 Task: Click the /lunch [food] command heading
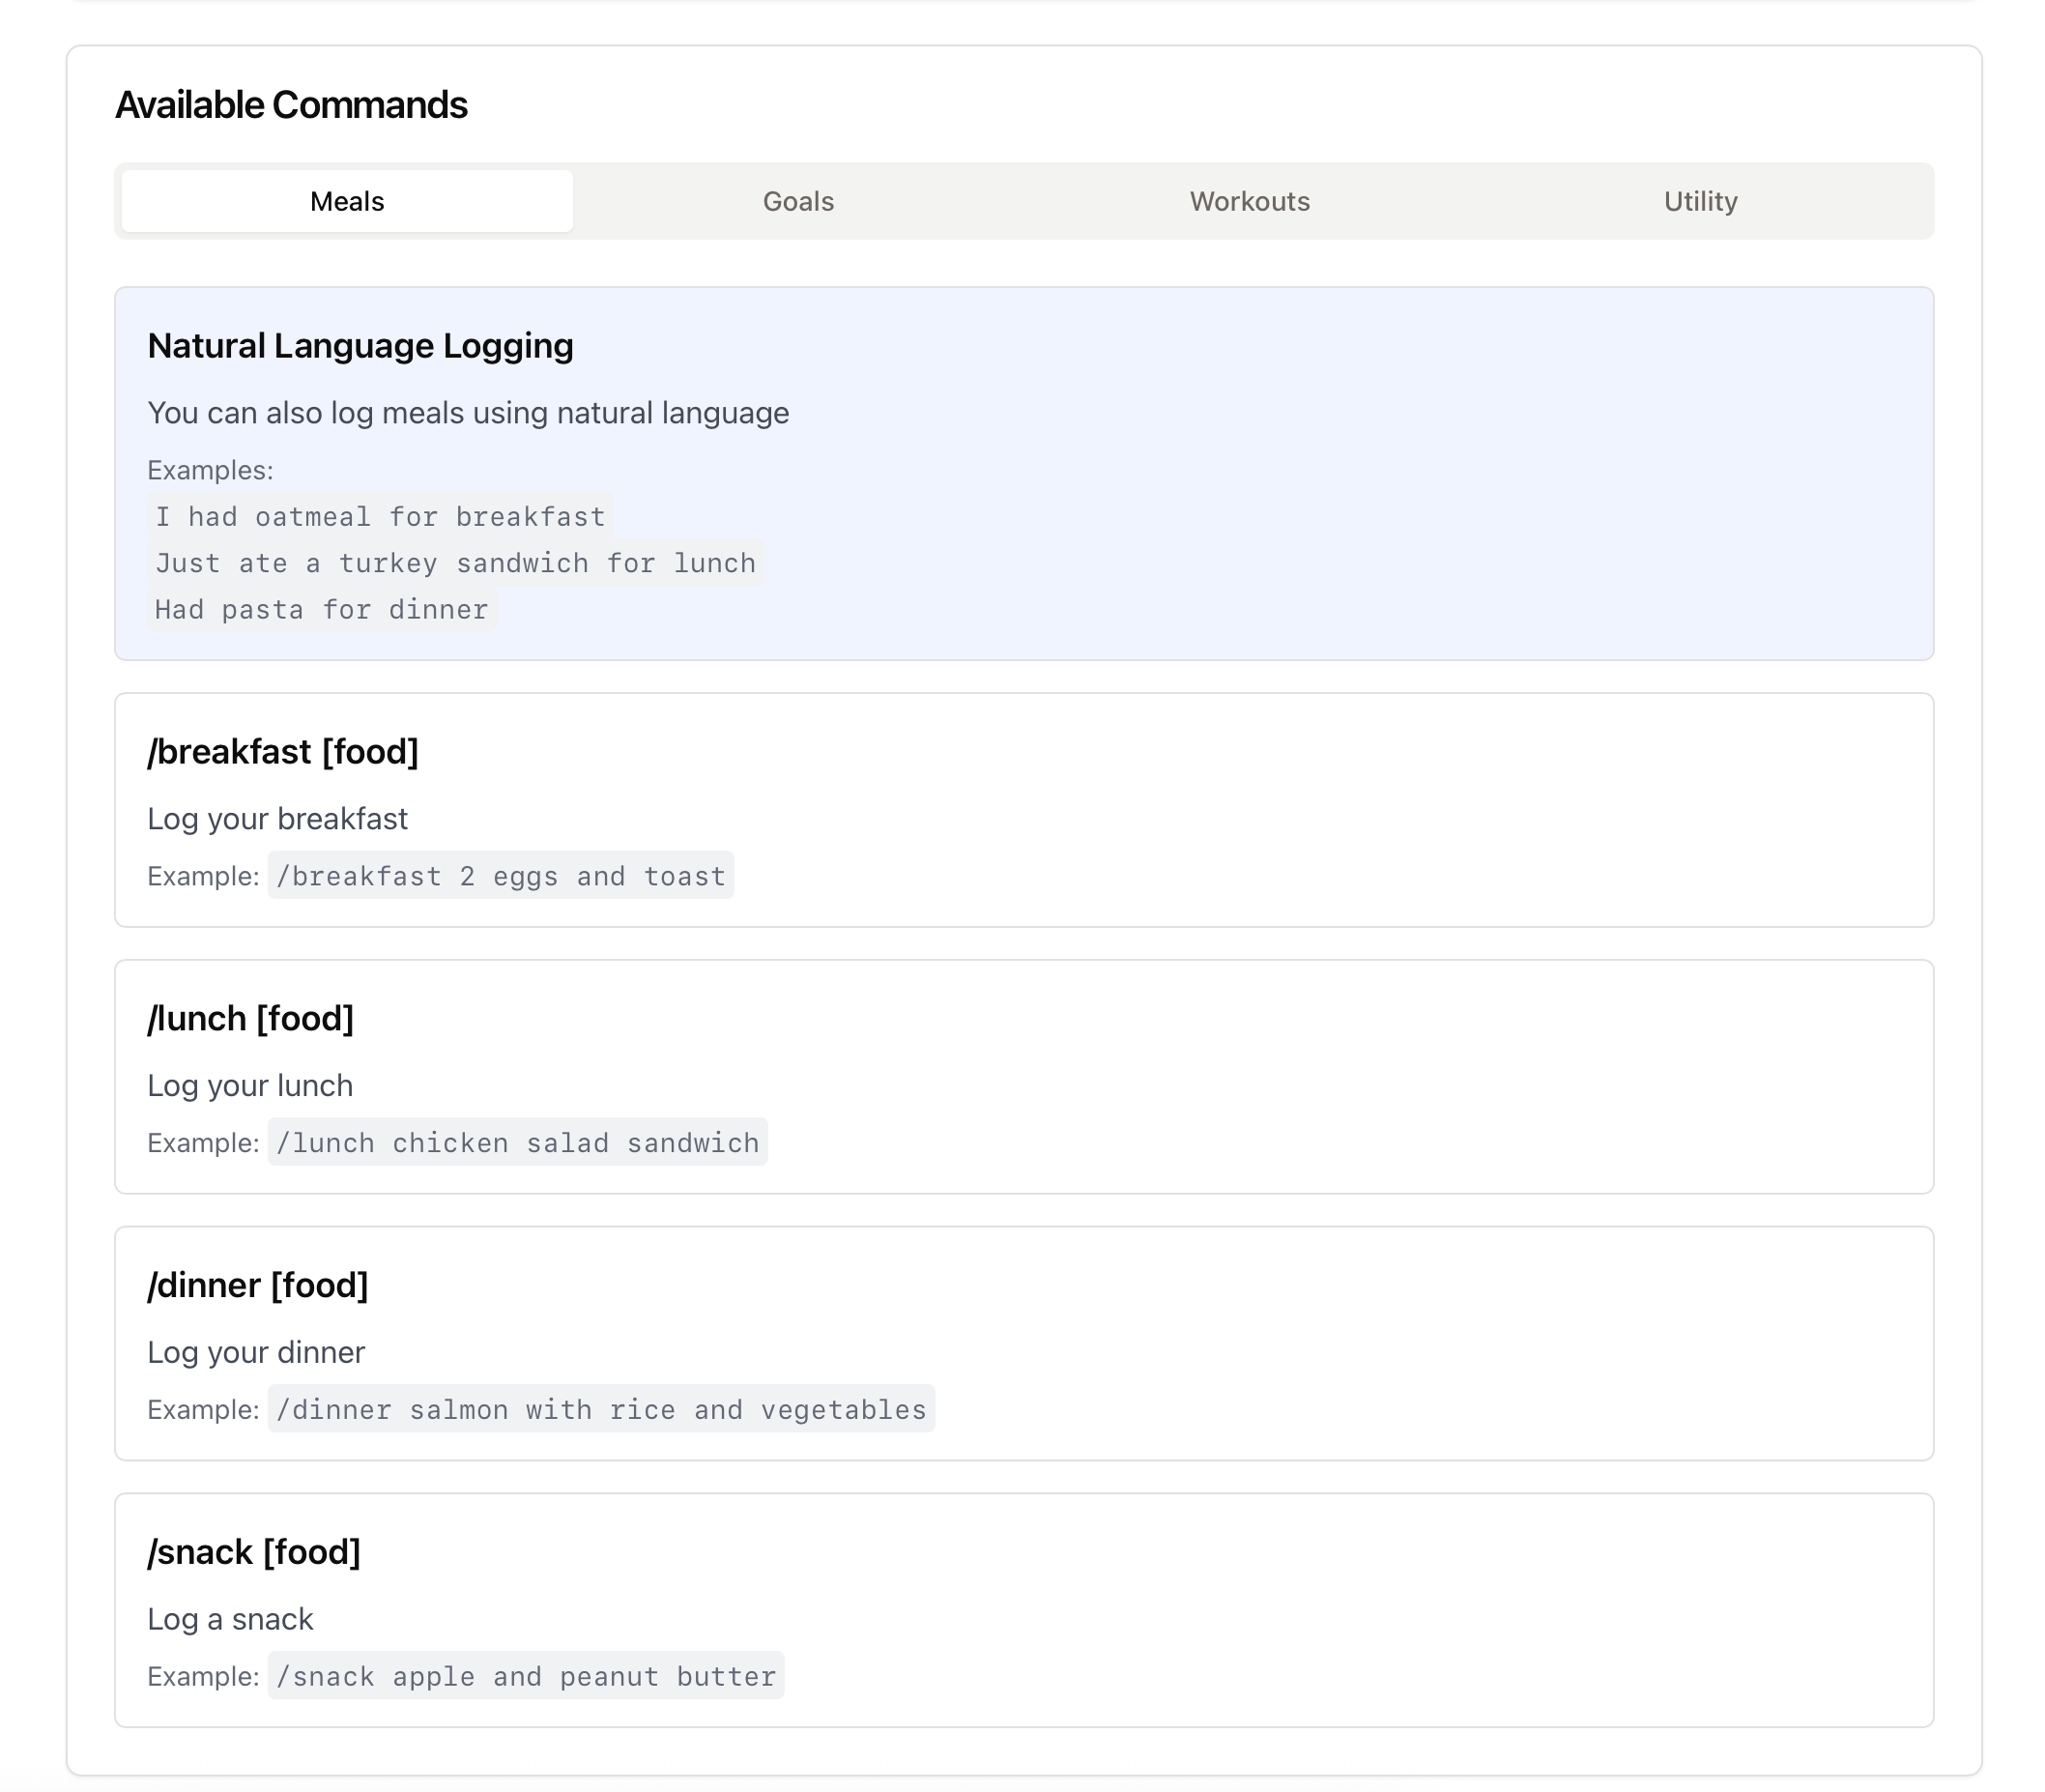pos(251,1018)
